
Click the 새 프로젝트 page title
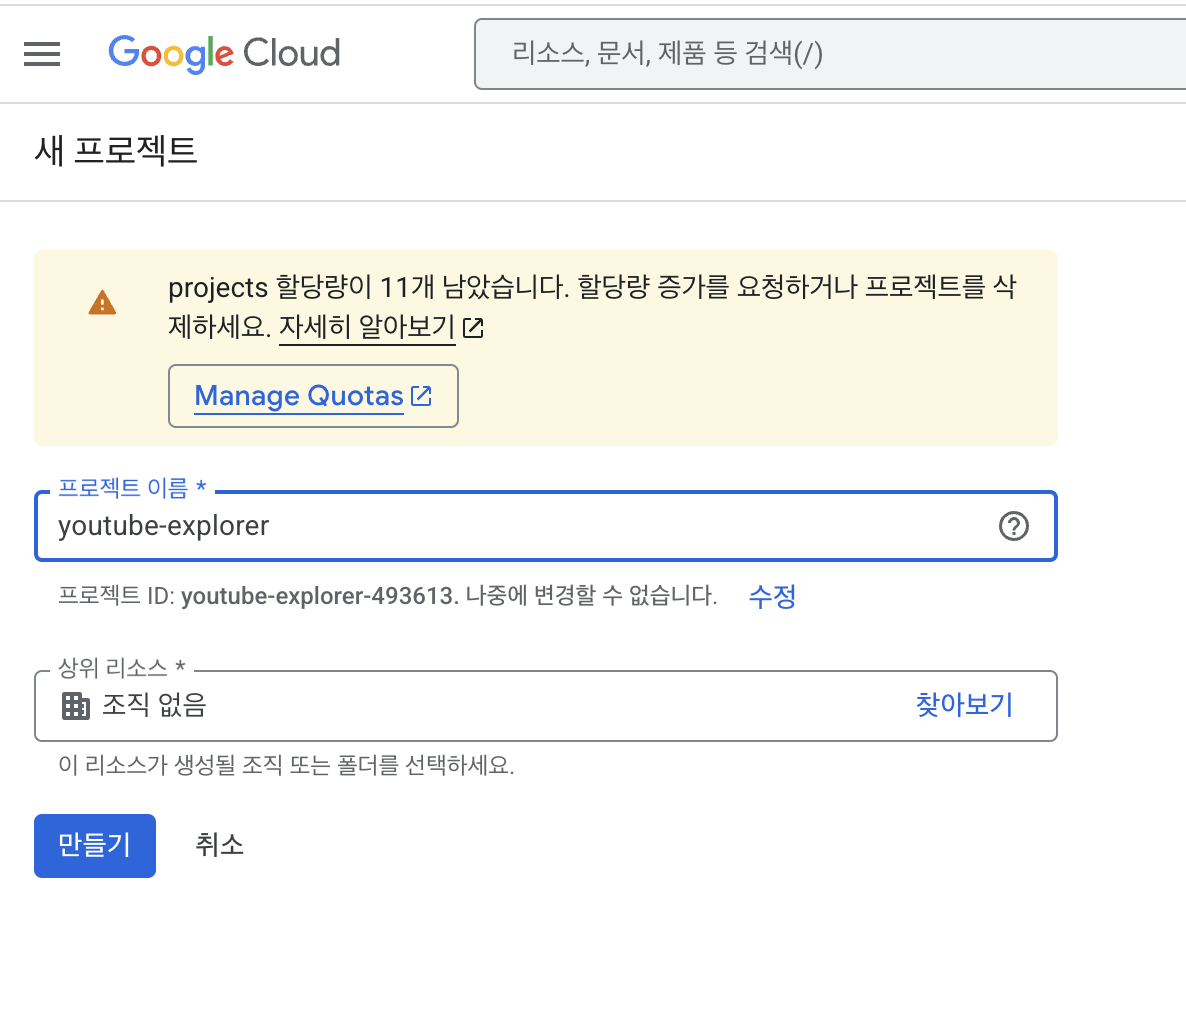point(116,152)
